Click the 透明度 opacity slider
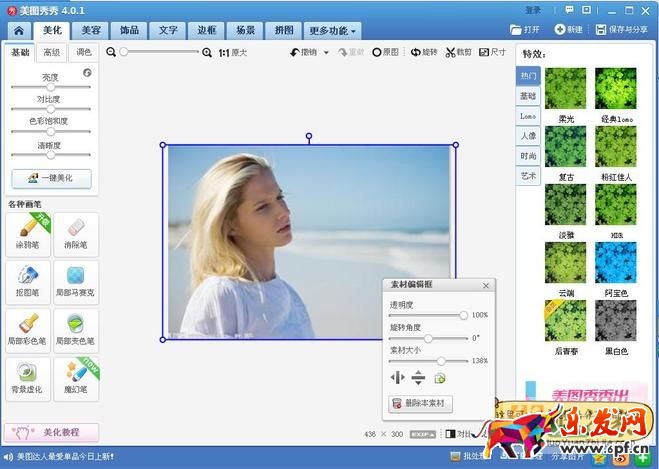The height and width of the screenshot is (469, 659). (427, 315)
